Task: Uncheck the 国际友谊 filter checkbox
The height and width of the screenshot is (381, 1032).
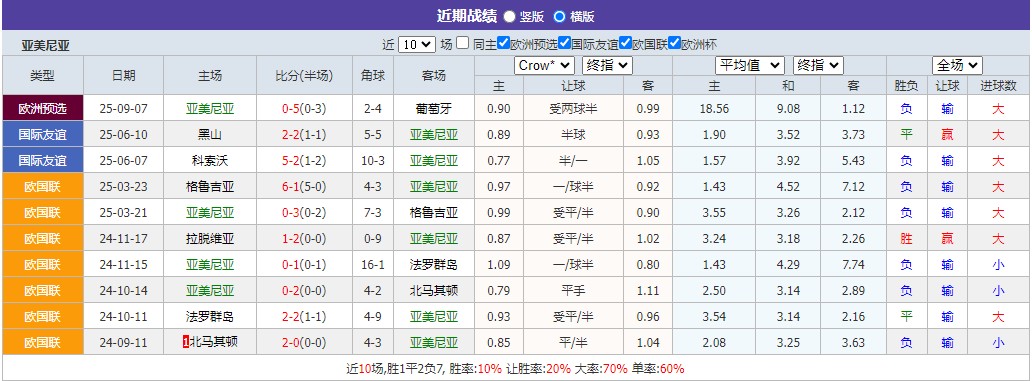Action: pos(564,43)
